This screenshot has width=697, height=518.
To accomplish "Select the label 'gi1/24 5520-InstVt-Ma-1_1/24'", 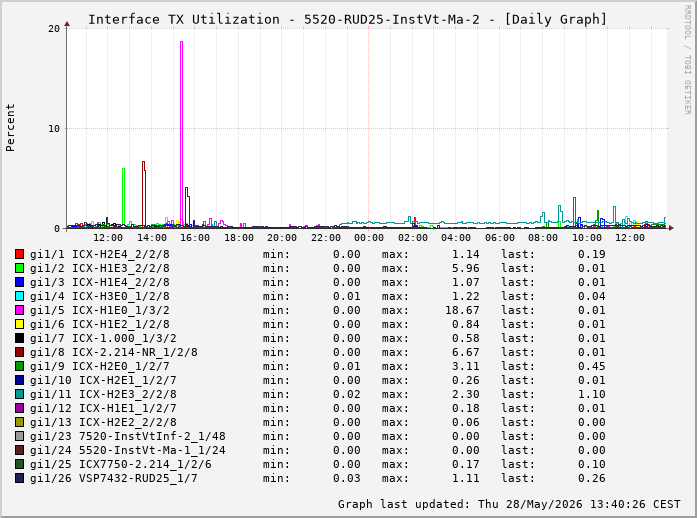I will point(128,450).
